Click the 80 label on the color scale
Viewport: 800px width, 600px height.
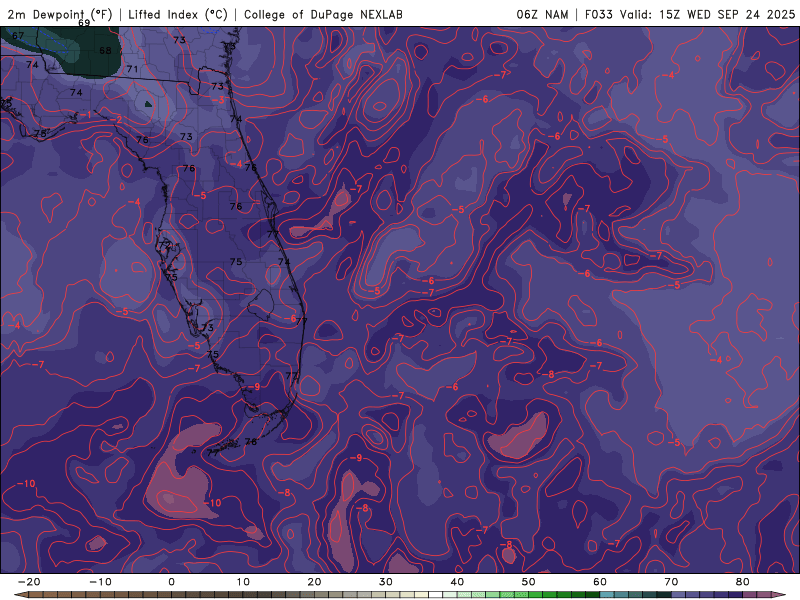[743, 582]
